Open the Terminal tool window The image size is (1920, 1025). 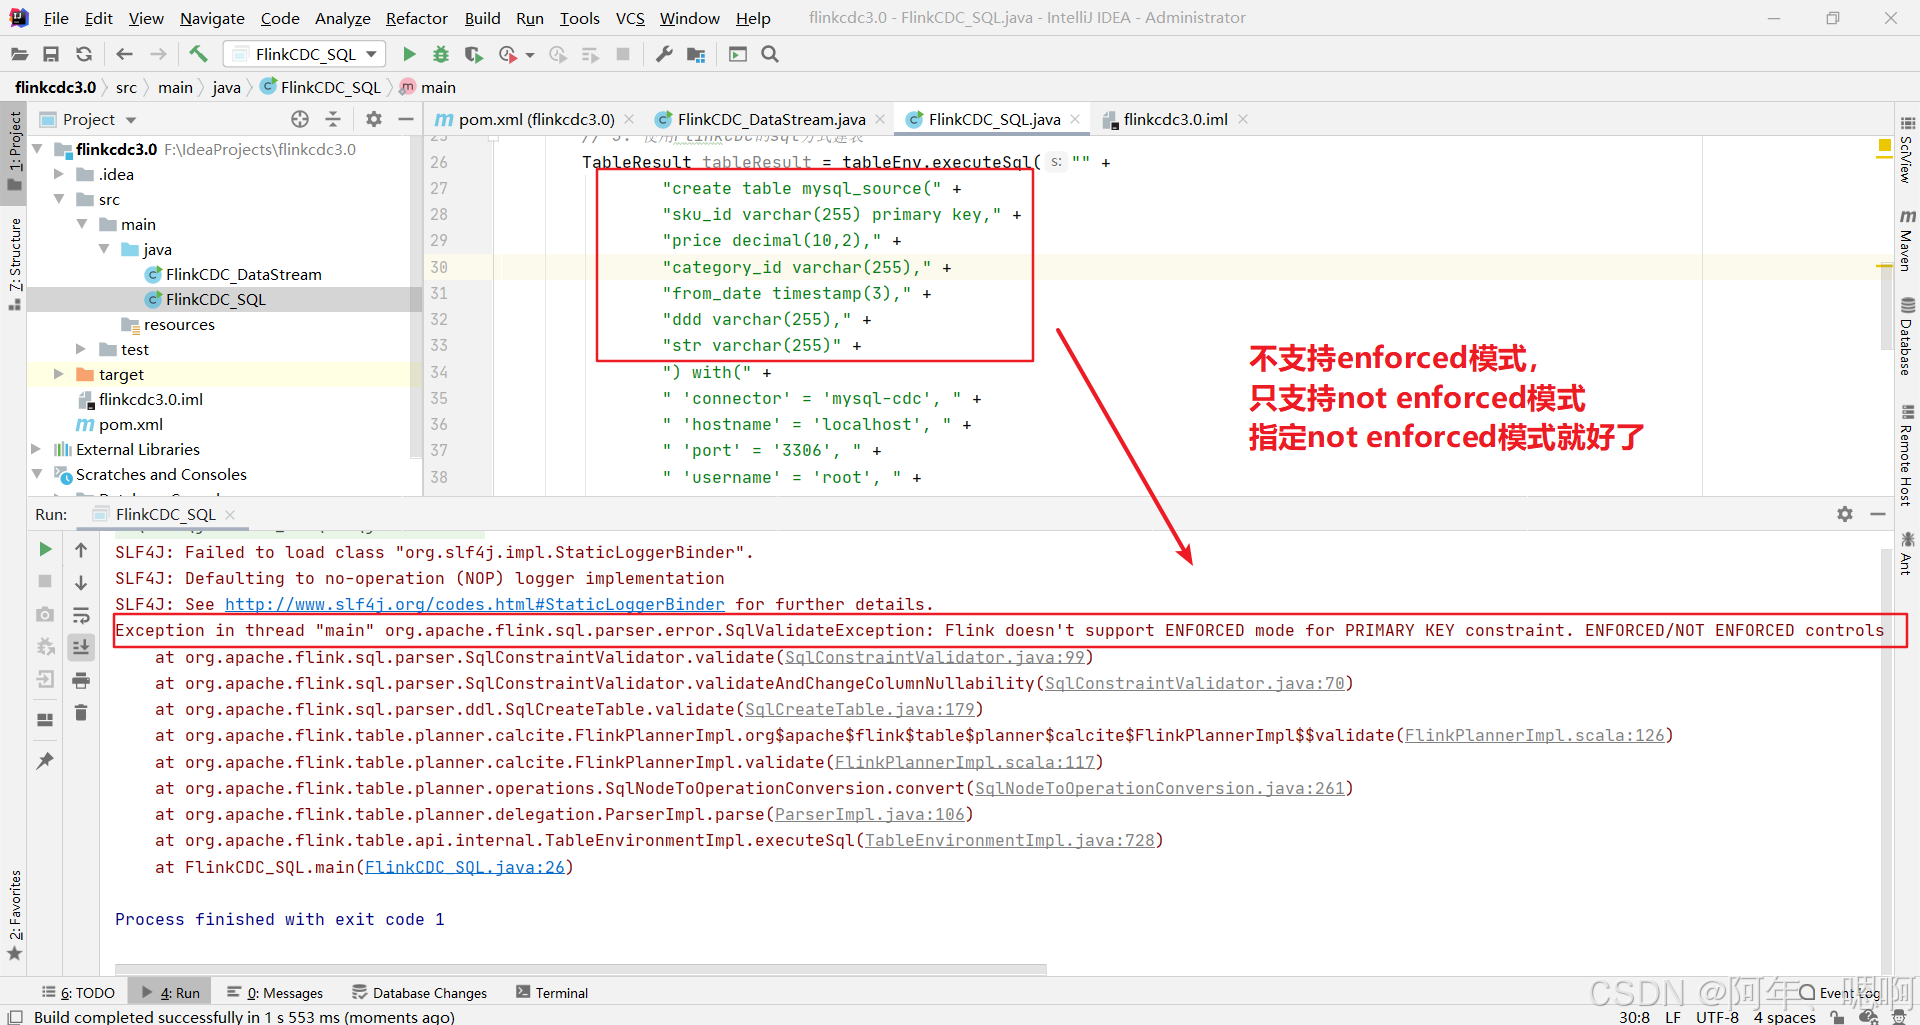552,993
